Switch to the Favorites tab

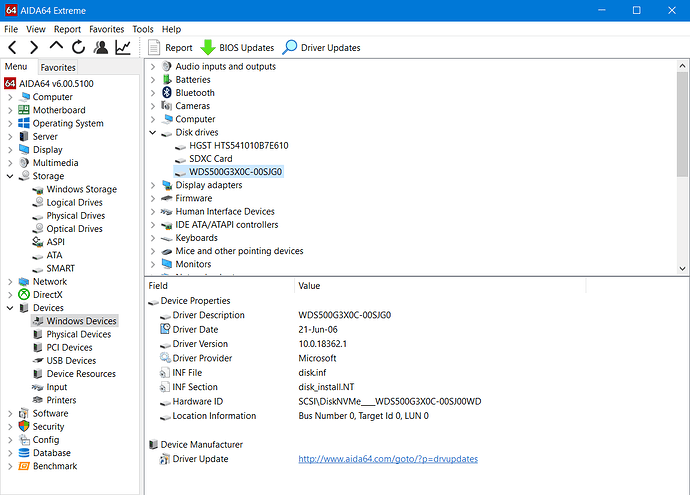[58, 67]
